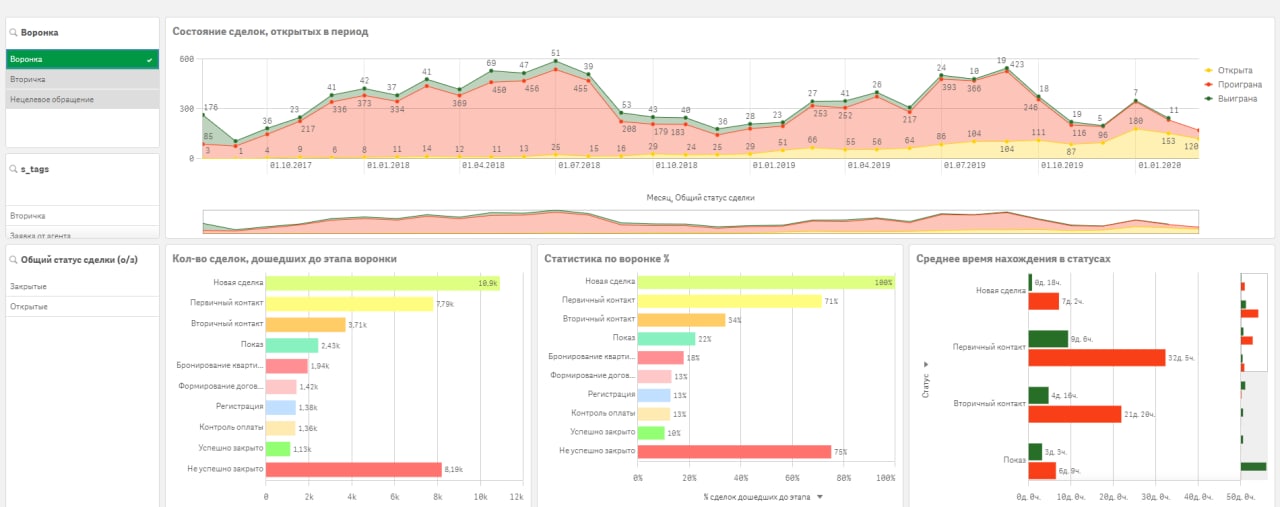
Task: Click the Проиграна legend label
Action: (x=1238, y=85)
